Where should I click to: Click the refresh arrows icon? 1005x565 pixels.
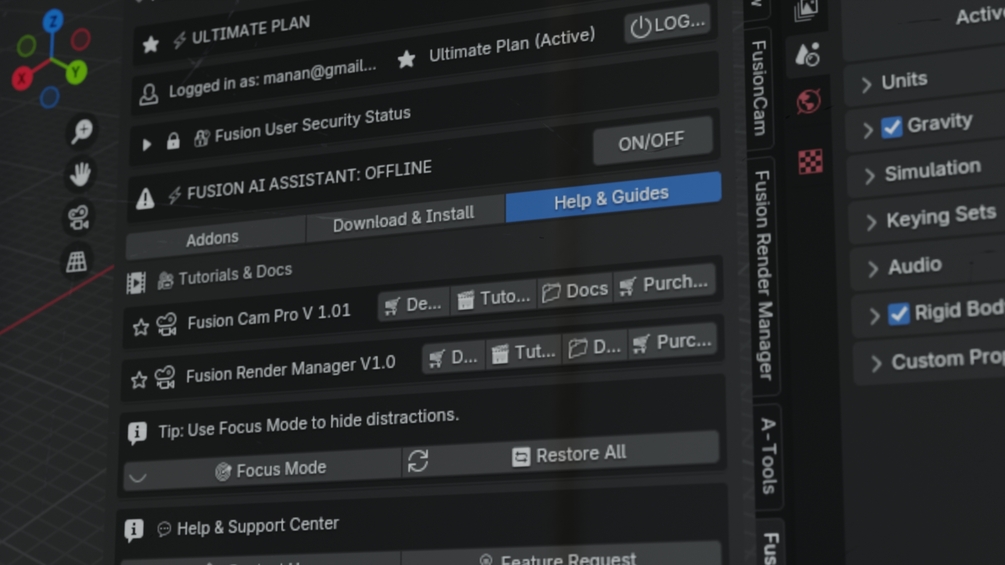[418, 461]
